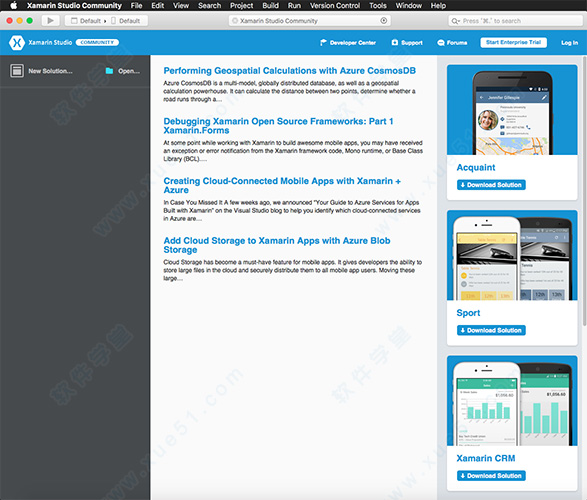The image size is (587, 500).
Task: Click the COMMUNITY badge label
Action: pos(97,42)
